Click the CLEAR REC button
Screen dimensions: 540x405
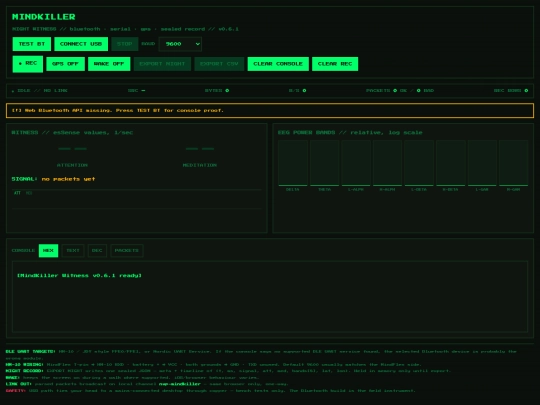coord(335,64)
